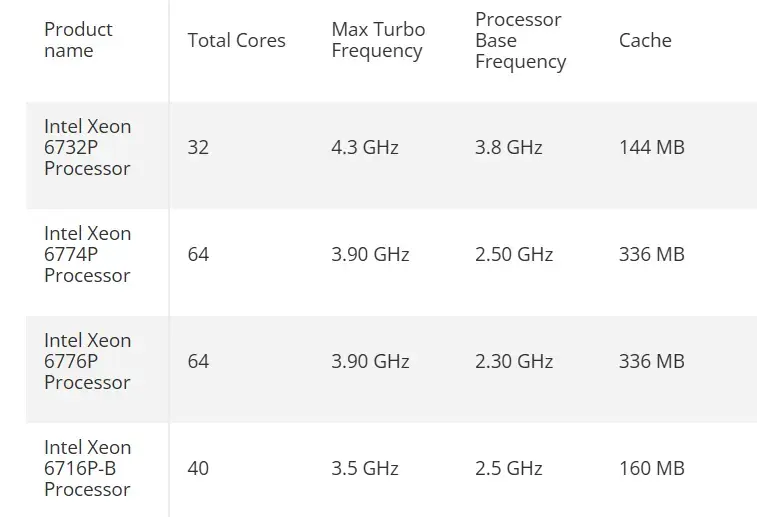
Task: Select the 3.8 GHz base frequency cell
Action: [508, 147]
